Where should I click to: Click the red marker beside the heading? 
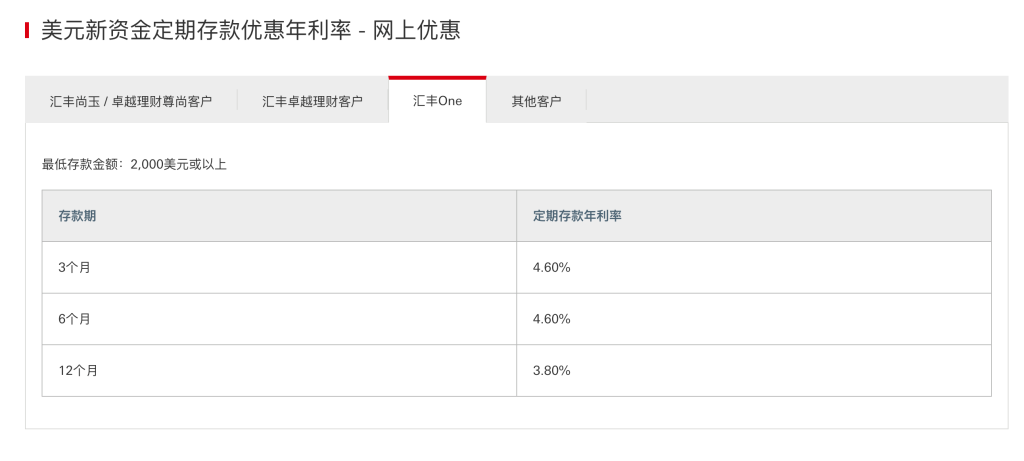pyautogui.click(x=27, y=31)
